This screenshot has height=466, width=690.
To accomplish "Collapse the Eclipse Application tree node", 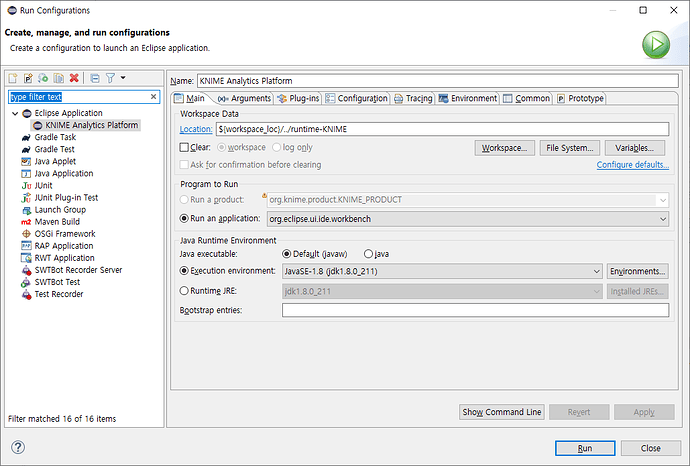I will click(x=15, y=114).
